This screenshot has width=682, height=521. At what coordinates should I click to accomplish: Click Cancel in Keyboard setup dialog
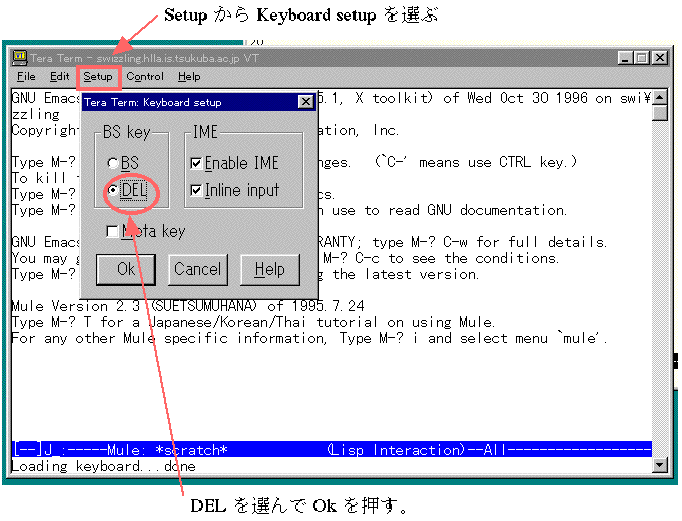[x=198, y=269]
